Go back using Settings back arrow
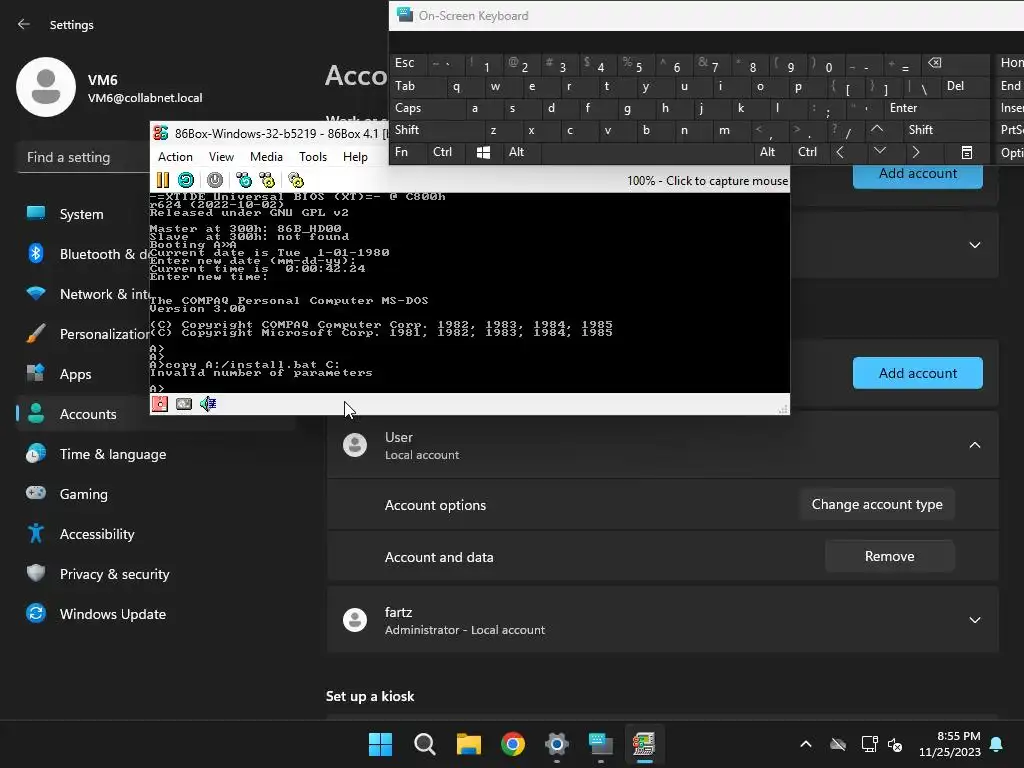Image resolution: width=1024 pixels, height=768 pixels. click(24, 24)
